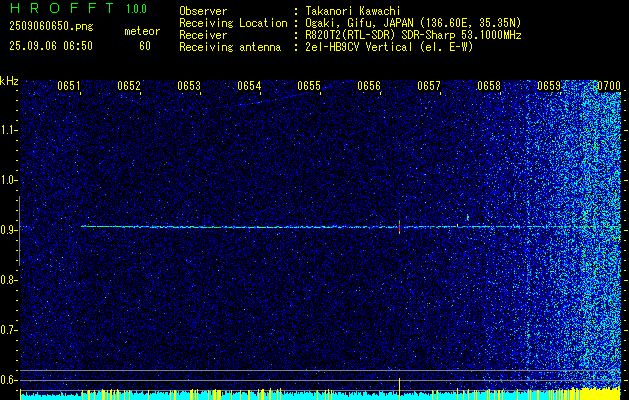
Task: Click the 0658 time marker
Action: pos(489,86)
